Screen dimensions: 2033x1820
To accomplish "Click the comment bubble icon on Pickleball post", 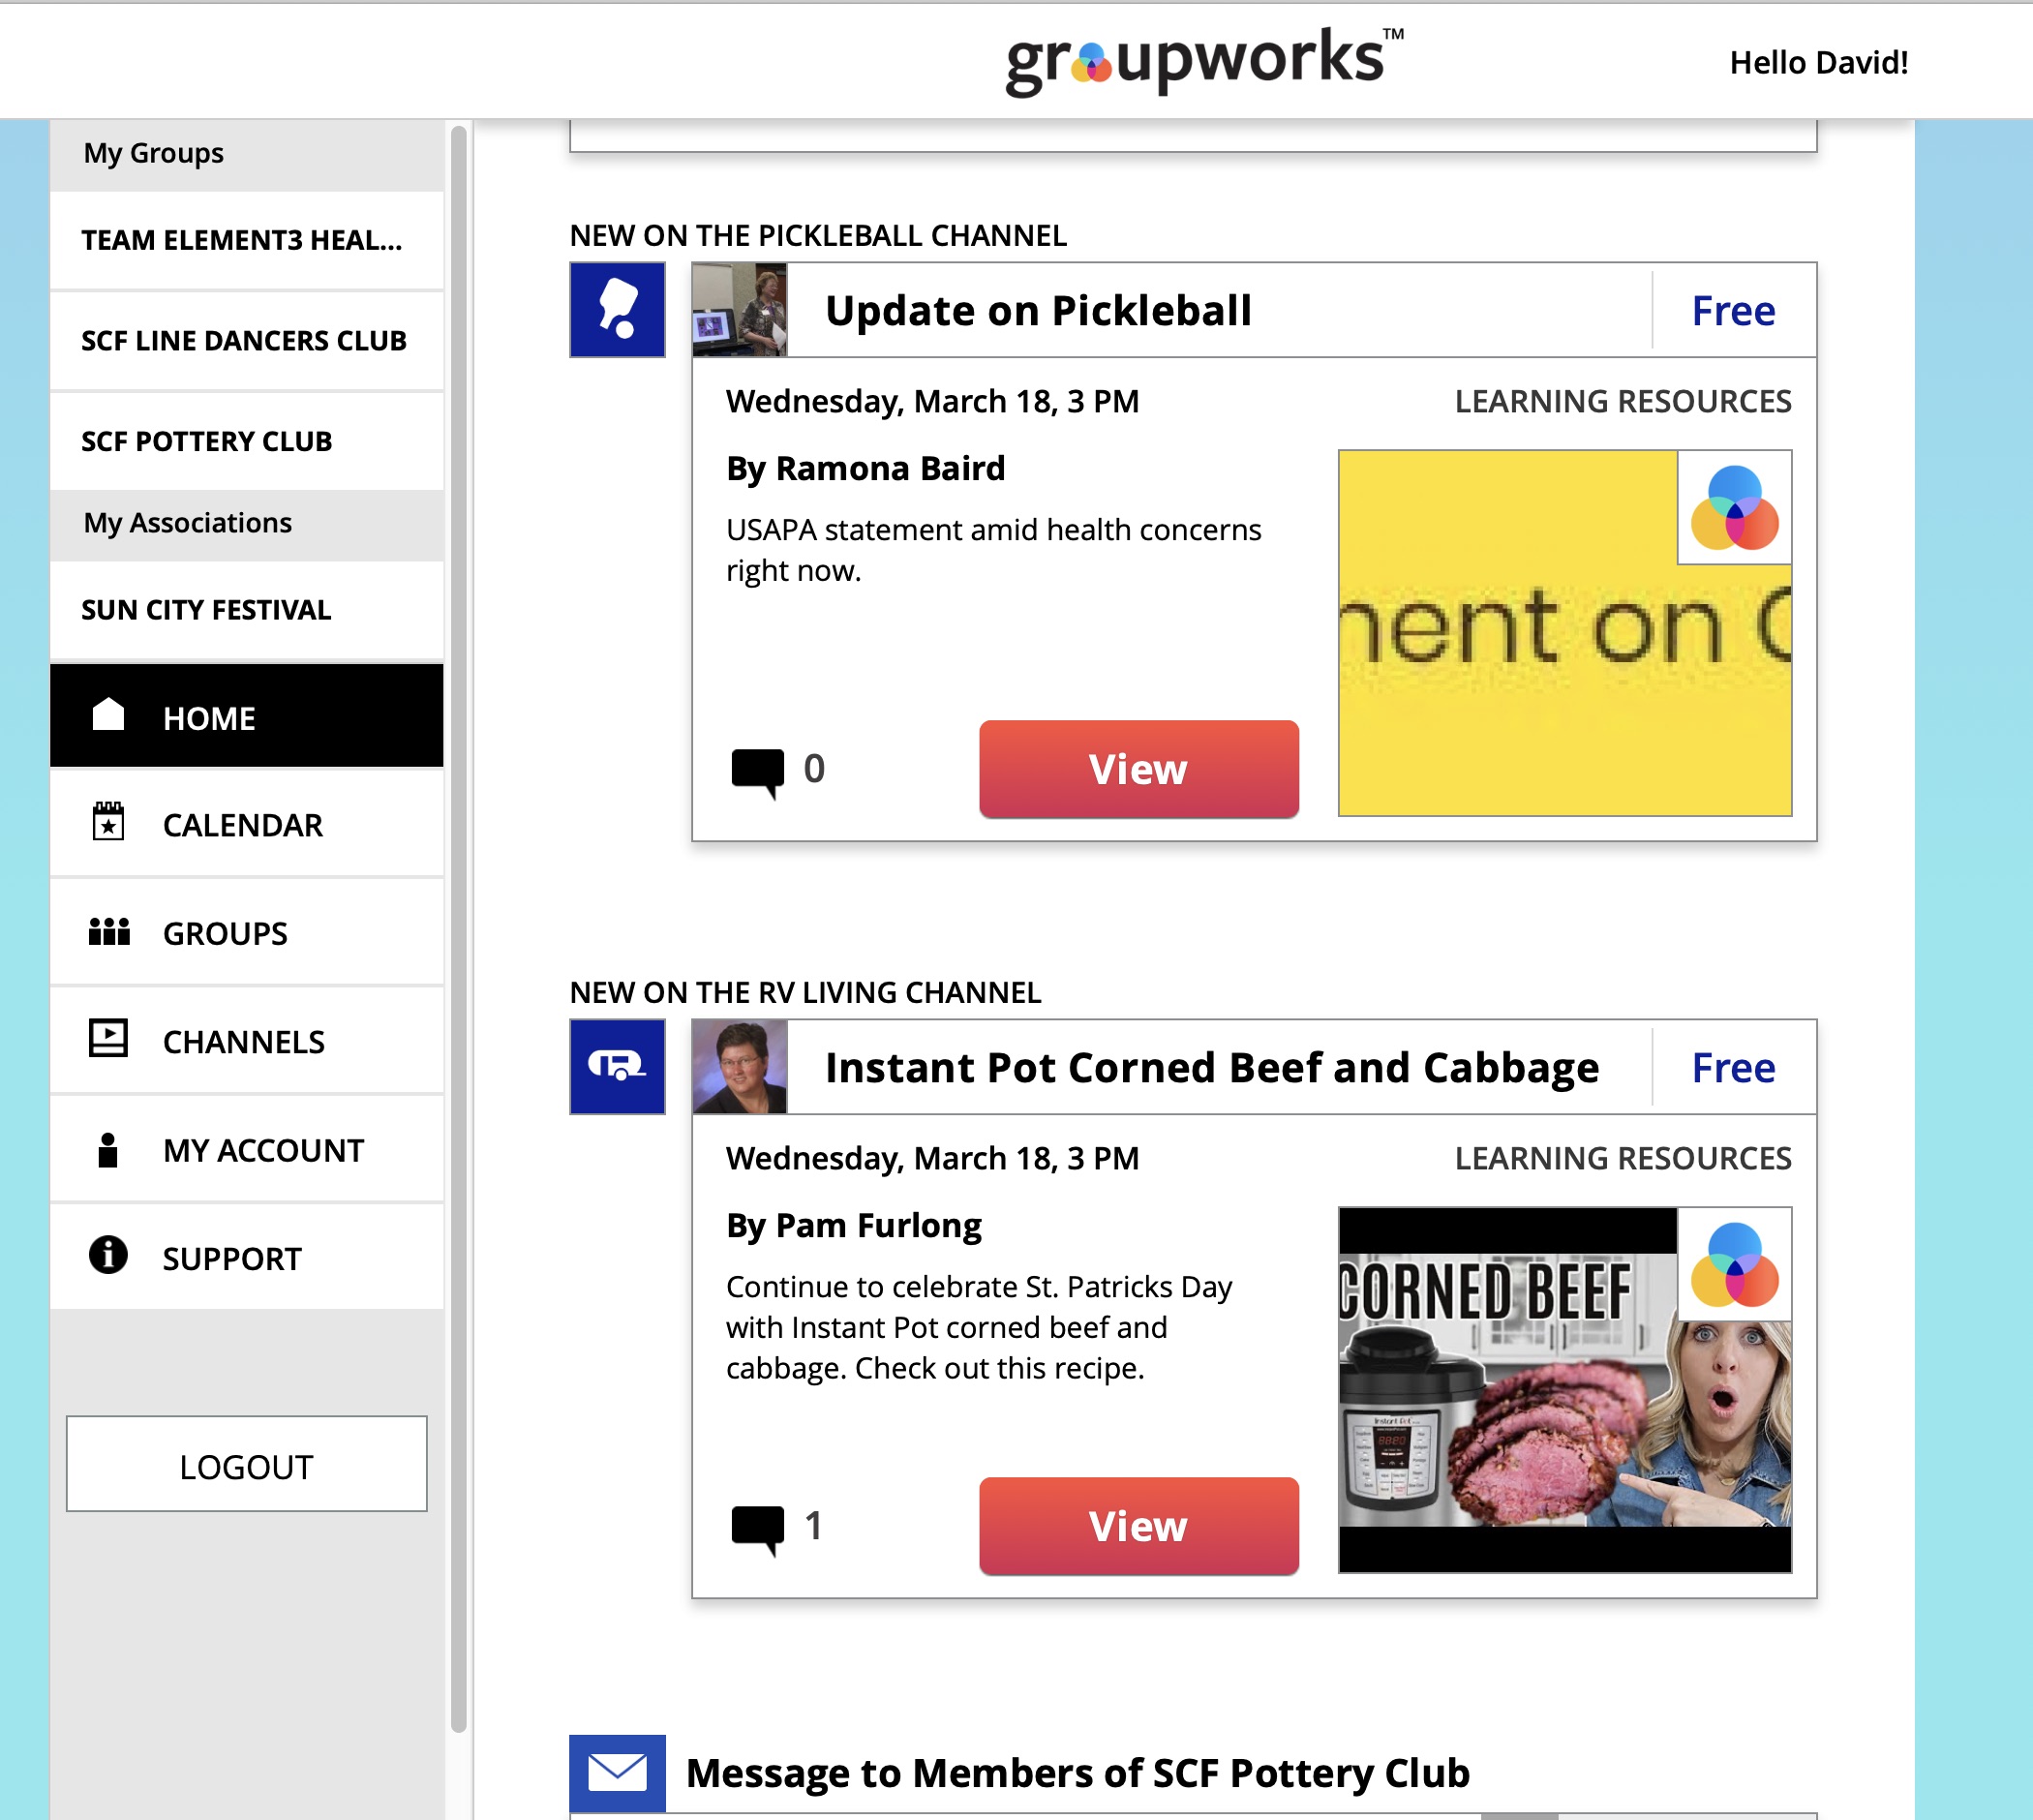I will click(x=757, y=771).
